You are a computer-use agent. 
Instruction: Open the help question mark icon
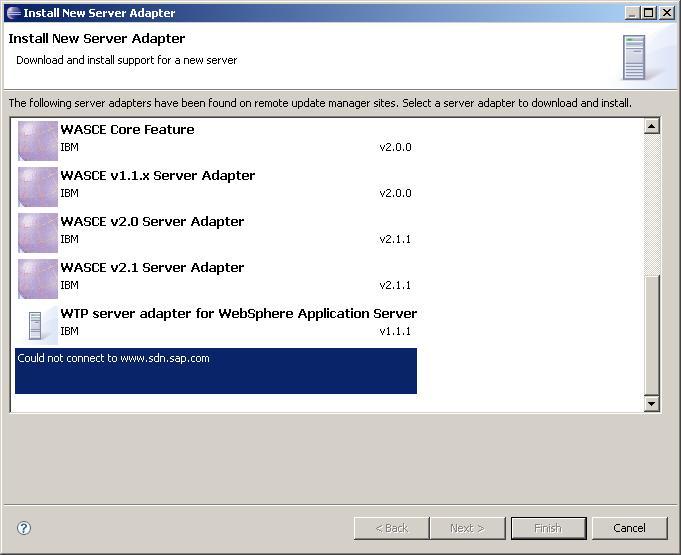[x=24, y=528]
